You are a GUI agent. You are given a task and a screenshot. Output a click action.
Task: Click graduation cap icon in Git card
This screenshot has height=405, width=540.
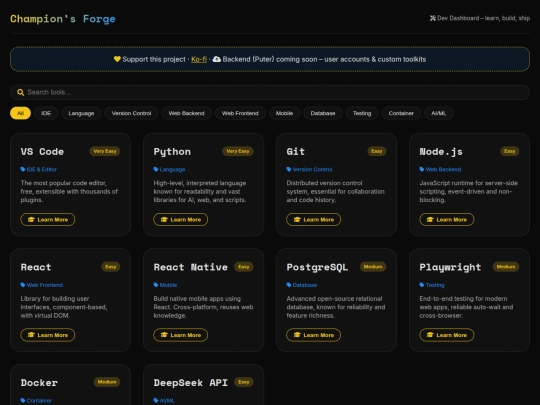[x=297, y=219]
